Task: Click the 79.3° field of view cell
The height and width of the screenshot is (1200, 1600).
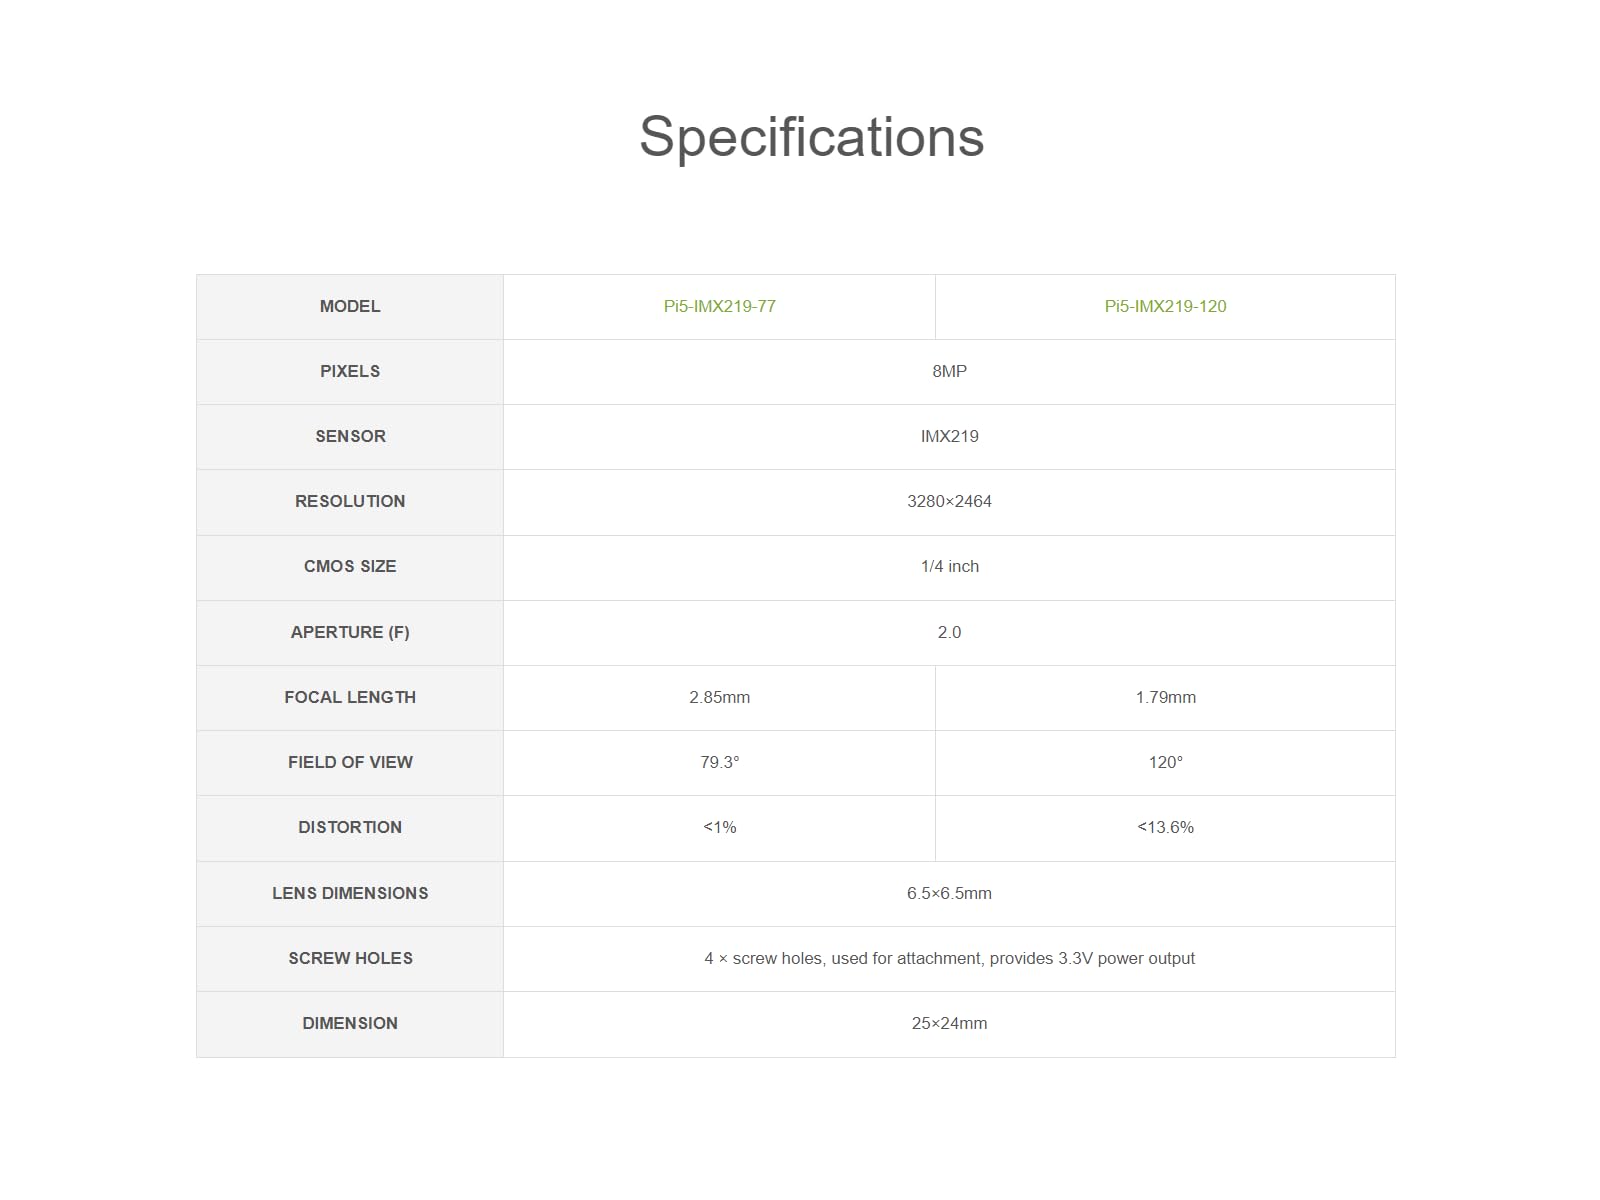Action: (719, 762)
